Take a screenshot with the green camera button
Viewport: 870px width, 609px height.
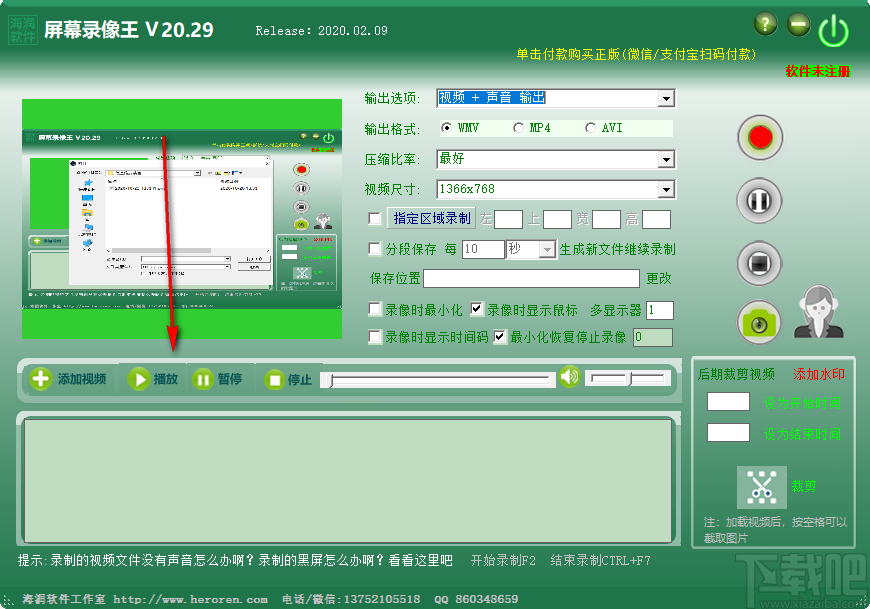point(759,323)
